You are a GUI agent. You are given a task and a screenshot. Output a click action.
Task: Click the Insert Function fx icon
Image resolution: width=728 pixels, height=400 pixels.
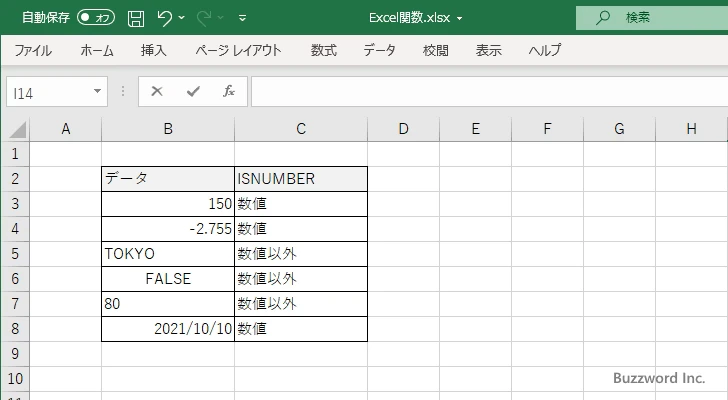229,91
